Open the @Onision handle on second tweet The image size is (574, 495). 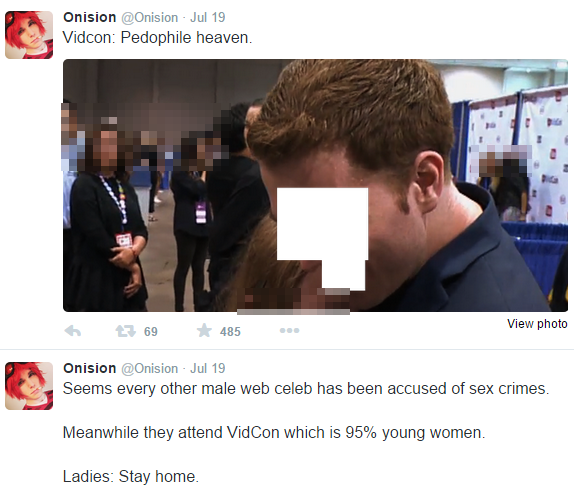(x=150, y=369)
